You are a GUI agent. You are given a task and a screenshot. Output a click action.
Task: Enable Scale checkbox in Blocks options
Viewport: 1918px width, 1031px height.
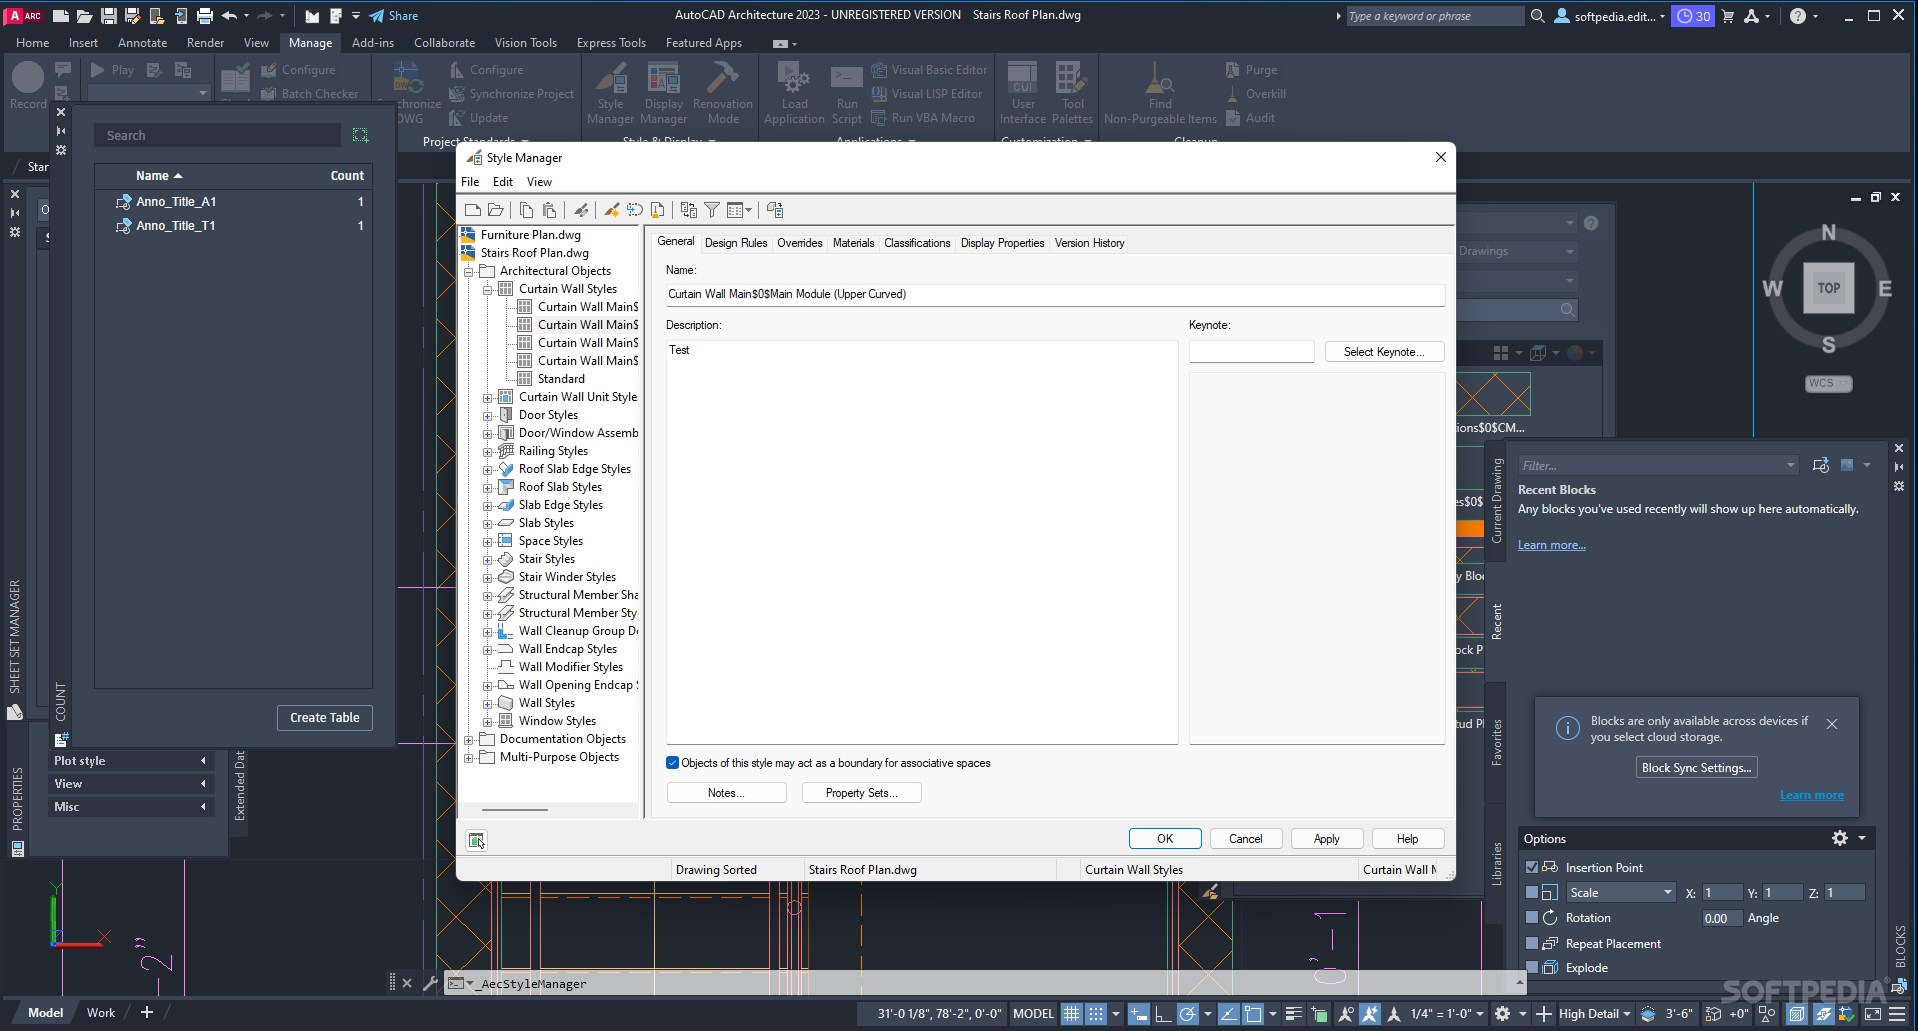[1531, 892]
